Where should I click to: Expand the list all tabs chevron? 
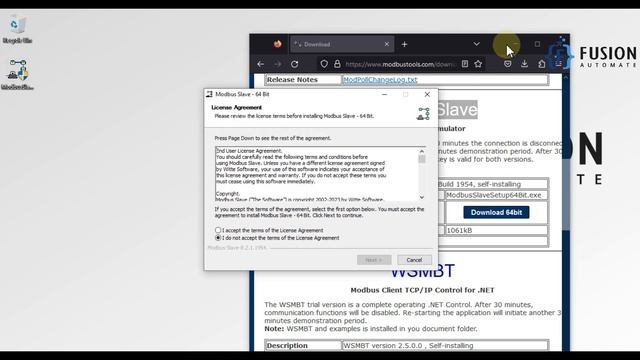point(476,44)
